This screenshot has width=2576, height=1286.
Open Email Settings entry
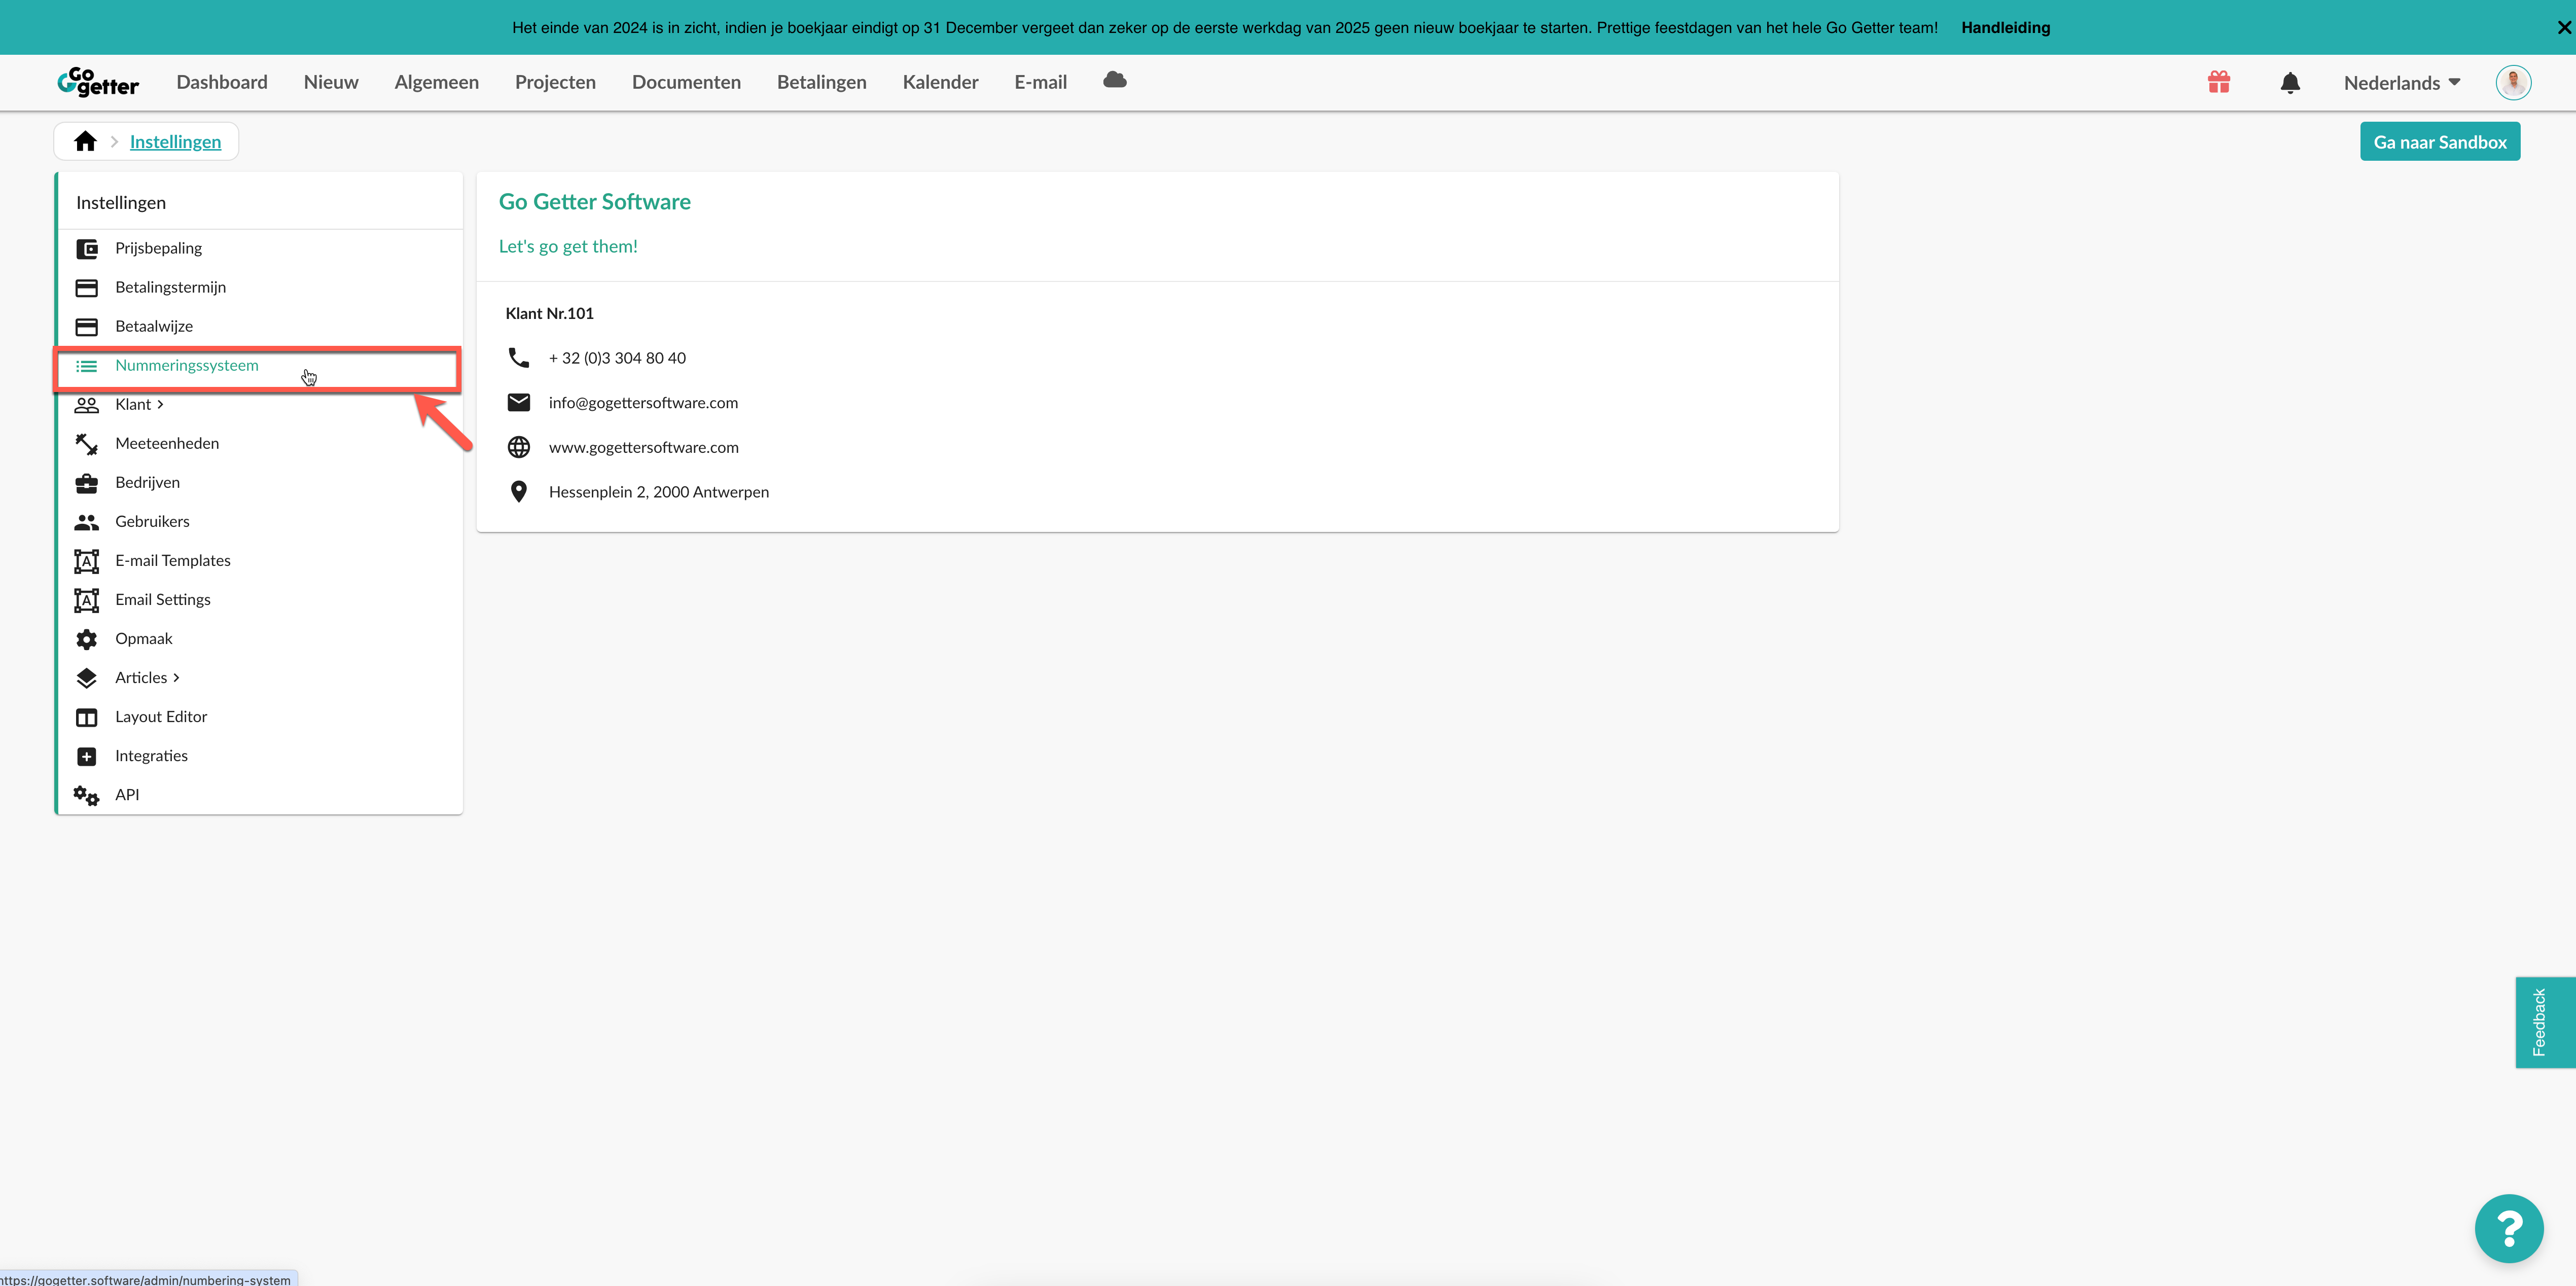259,599
